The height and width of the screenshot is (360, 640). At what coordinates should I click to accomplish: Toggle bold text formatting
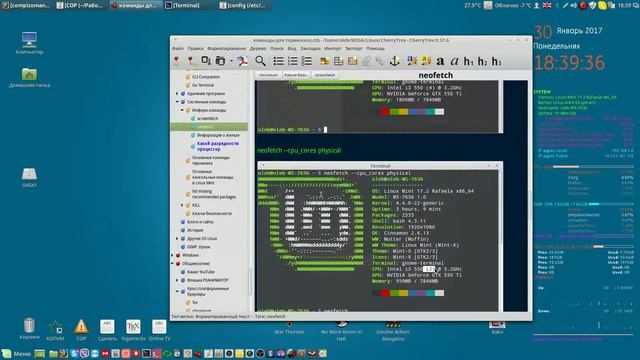[440, 61]
